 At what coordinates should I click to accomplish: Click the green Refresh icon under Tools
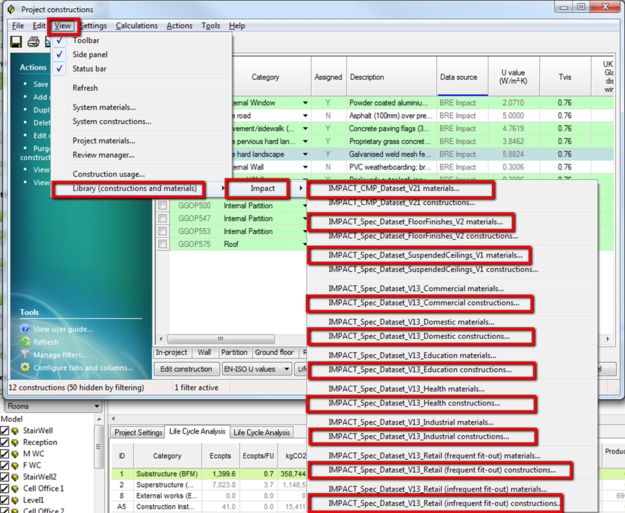[25, 342]
